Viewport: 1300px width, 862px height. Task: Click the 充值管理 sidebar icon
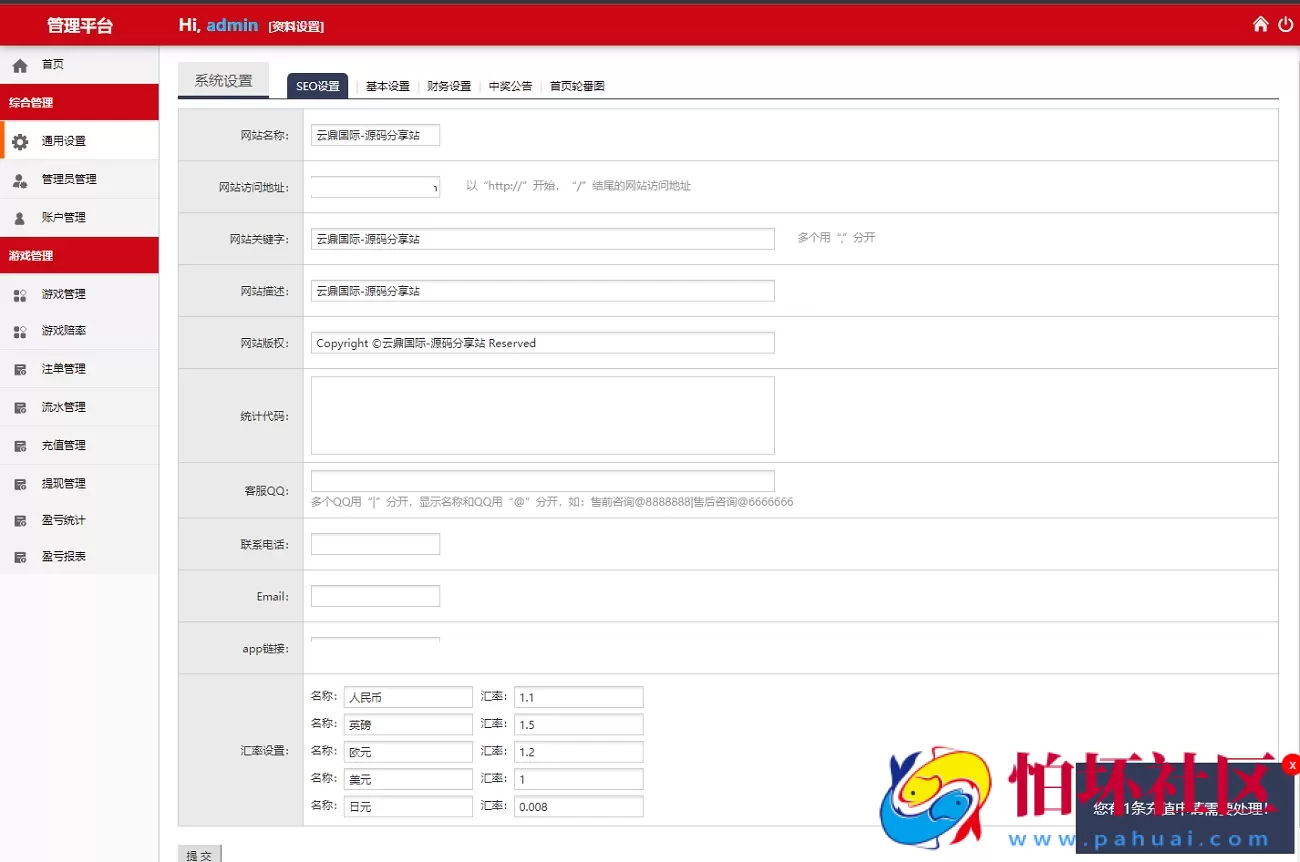[x=20, y=446]
